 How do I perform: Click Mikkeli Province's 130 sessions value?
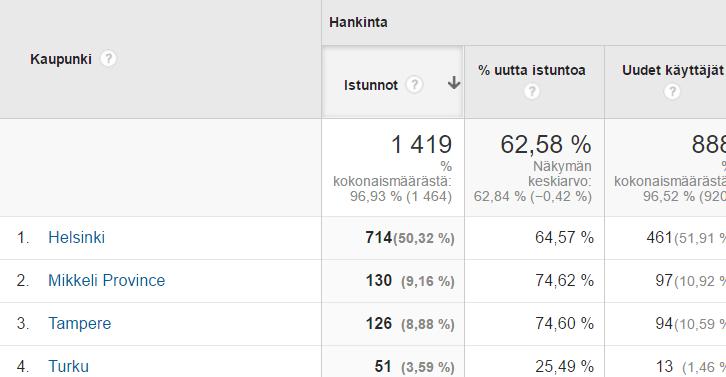point(379,281)
